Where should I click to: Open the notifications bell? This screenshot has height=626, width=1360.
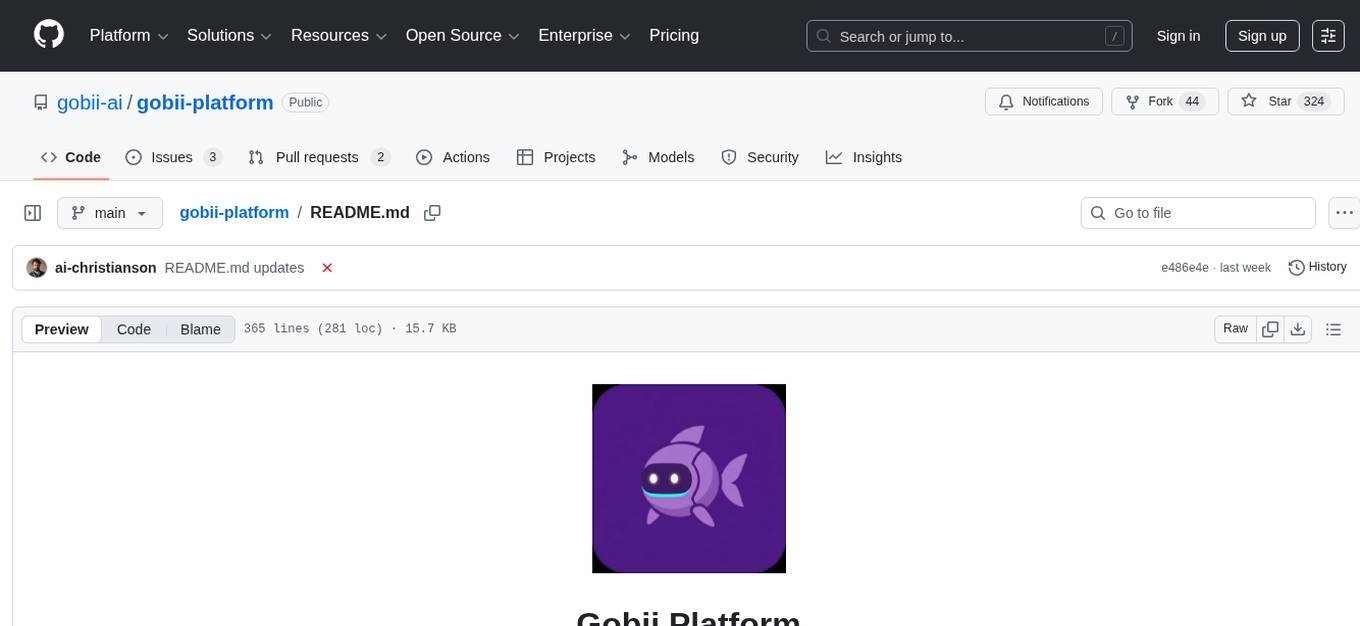pyautogui.click(x=1007, y=101)
